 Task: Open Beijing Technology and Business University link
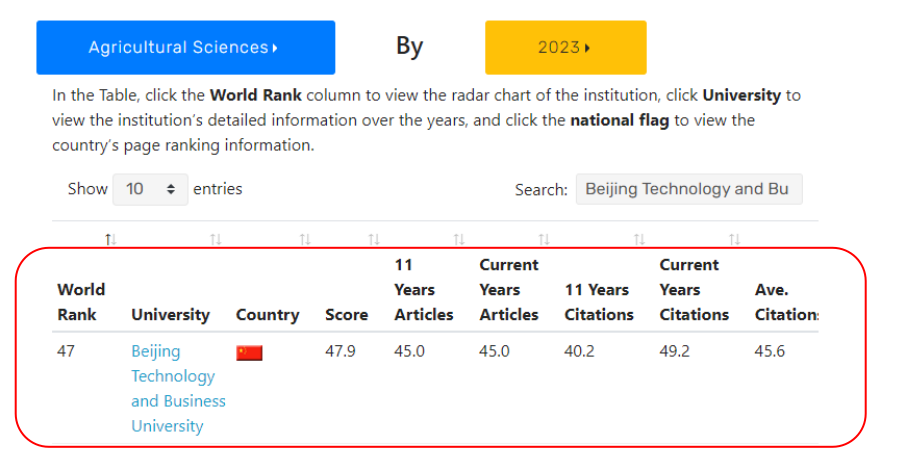178,388
